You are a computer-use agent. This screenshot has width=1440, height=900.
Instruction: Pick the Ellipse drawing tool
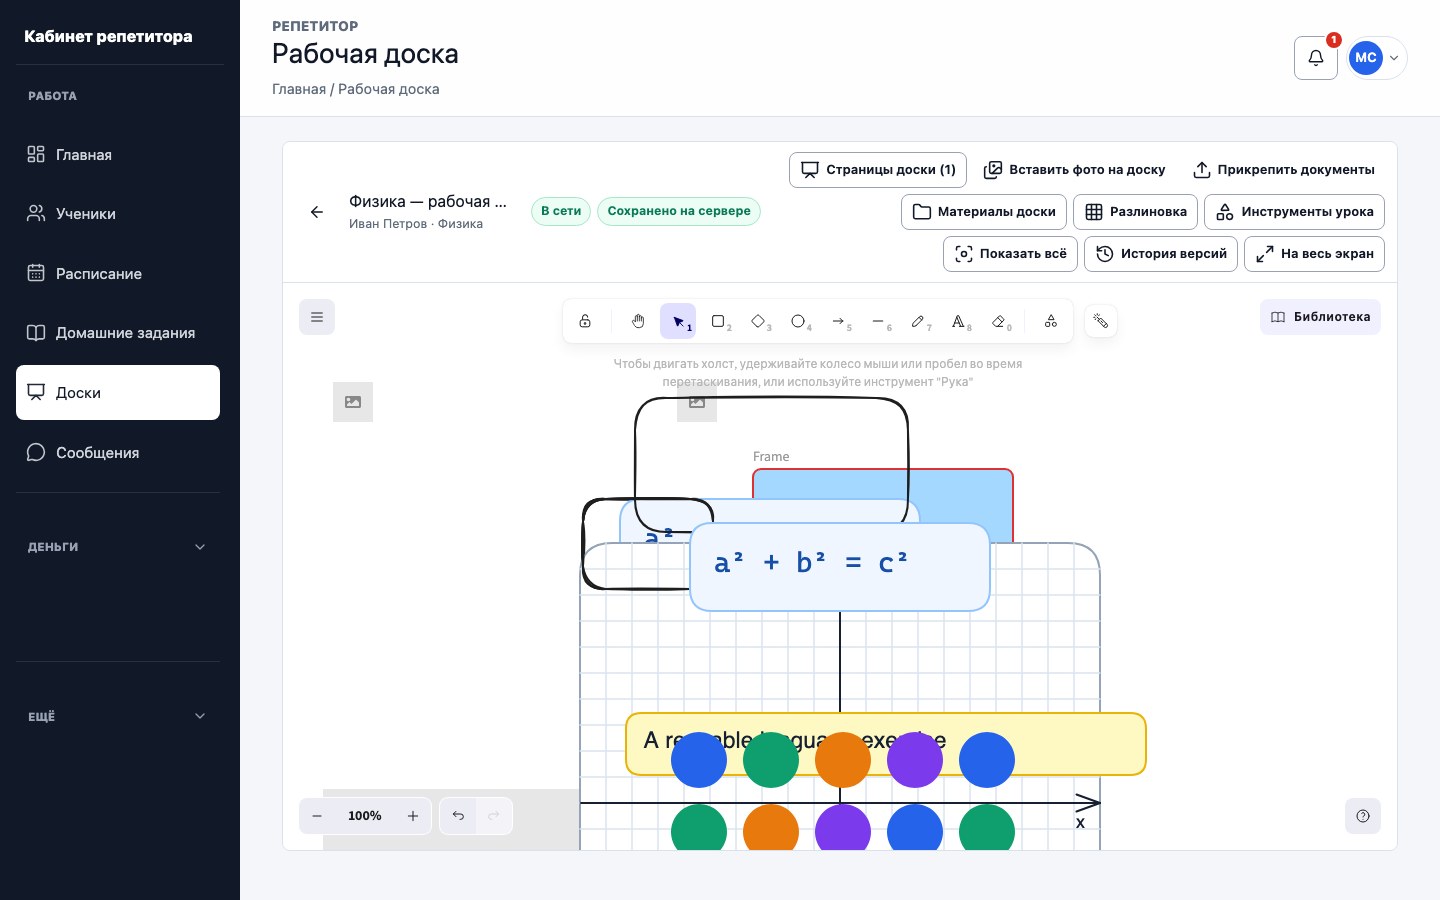[799, 321]
